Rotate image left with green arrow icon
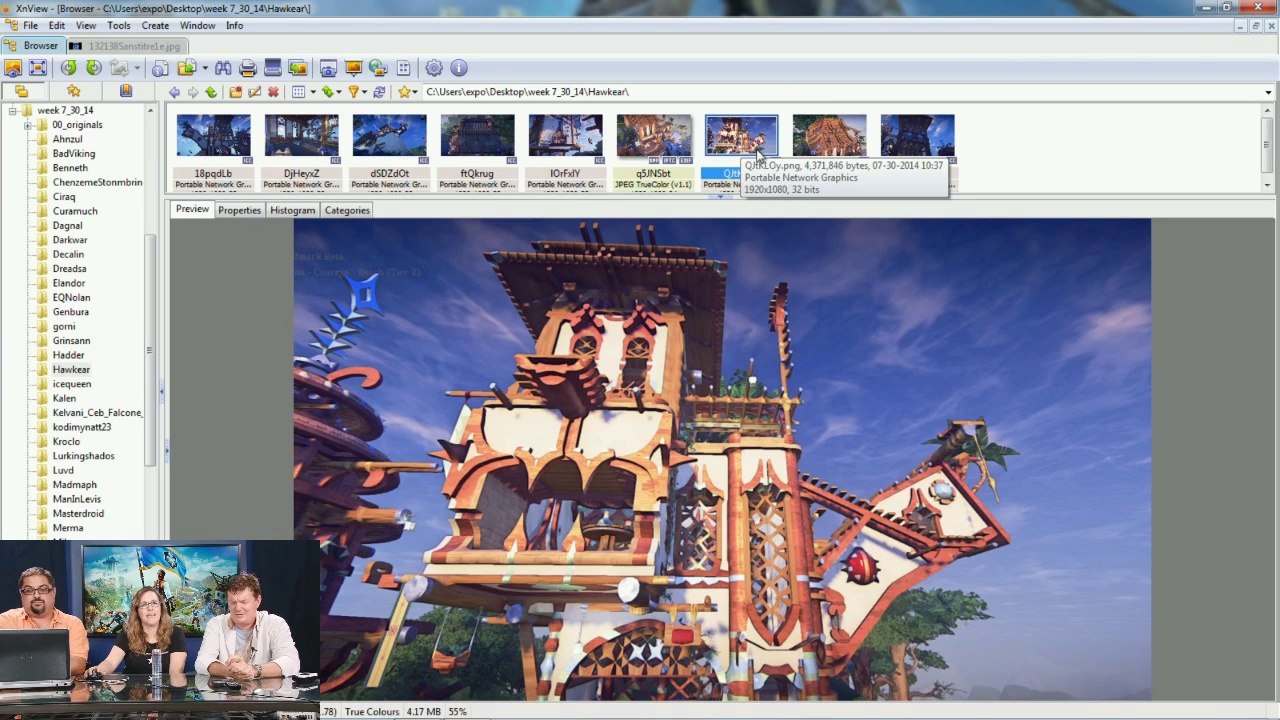Image resolution: width=1280 pixels, height=720 pixels. 68,68
